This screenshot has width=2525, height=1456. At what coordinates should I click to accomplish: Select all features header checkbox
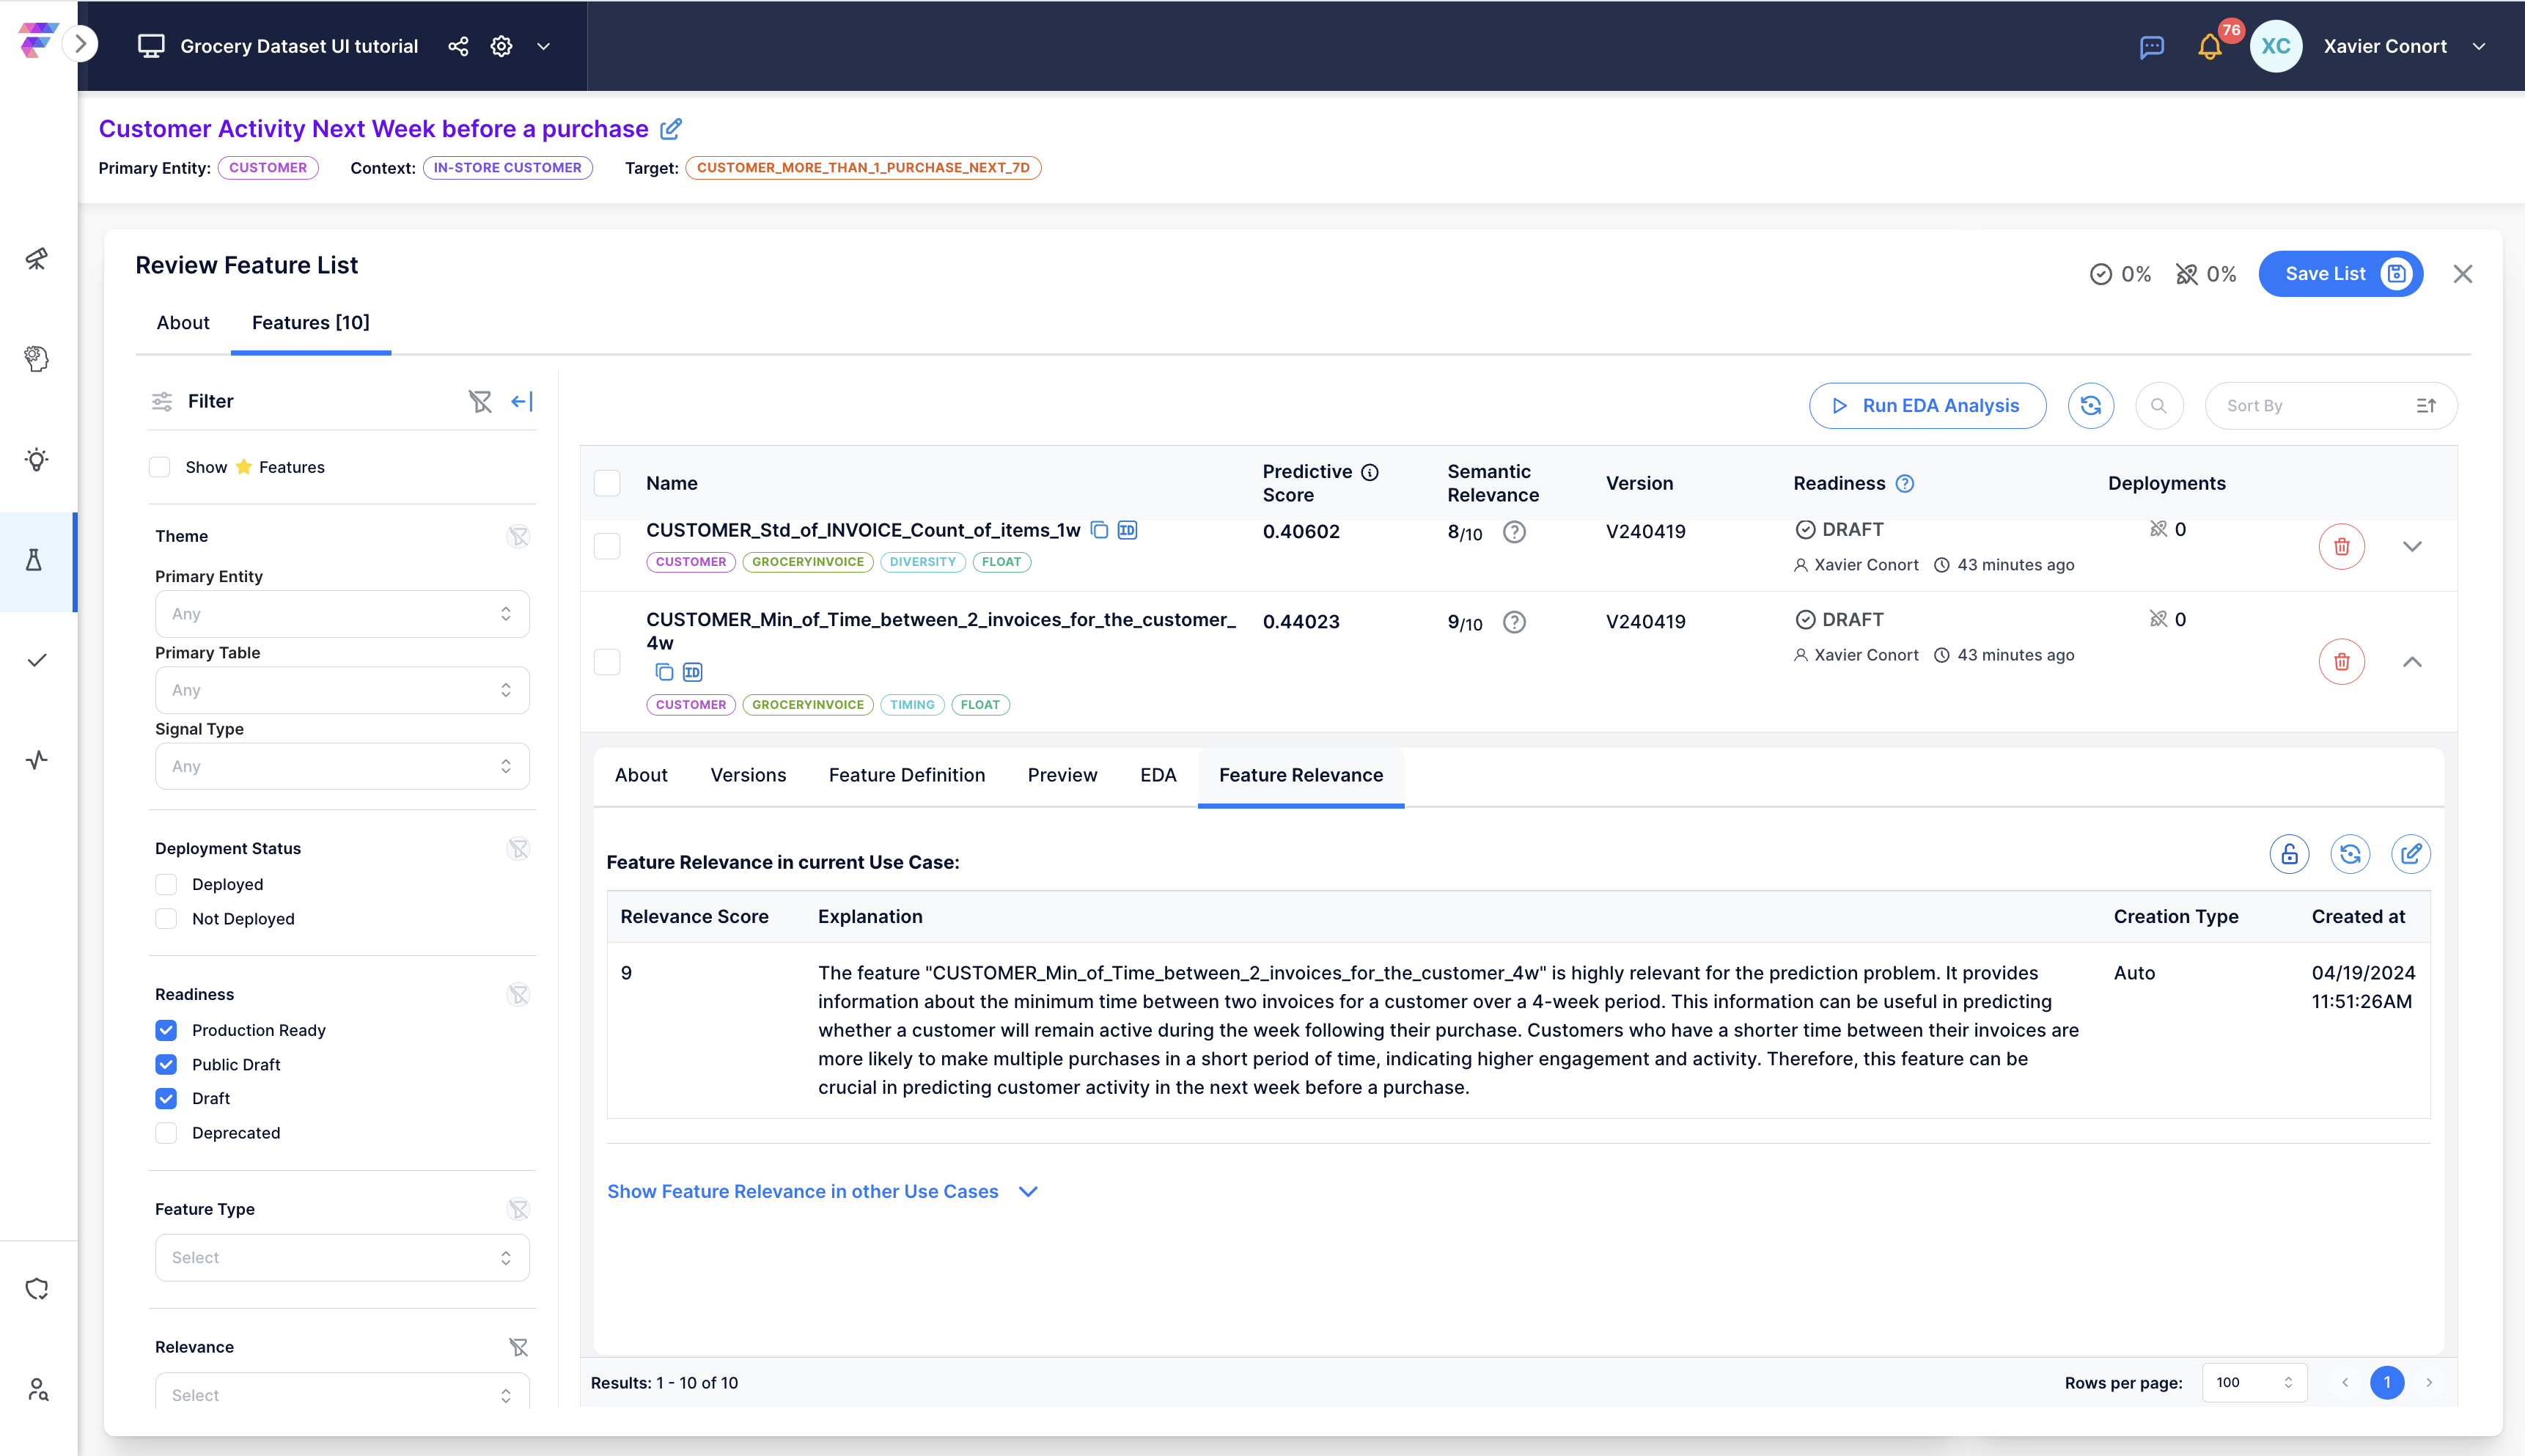tap(607, 483)
